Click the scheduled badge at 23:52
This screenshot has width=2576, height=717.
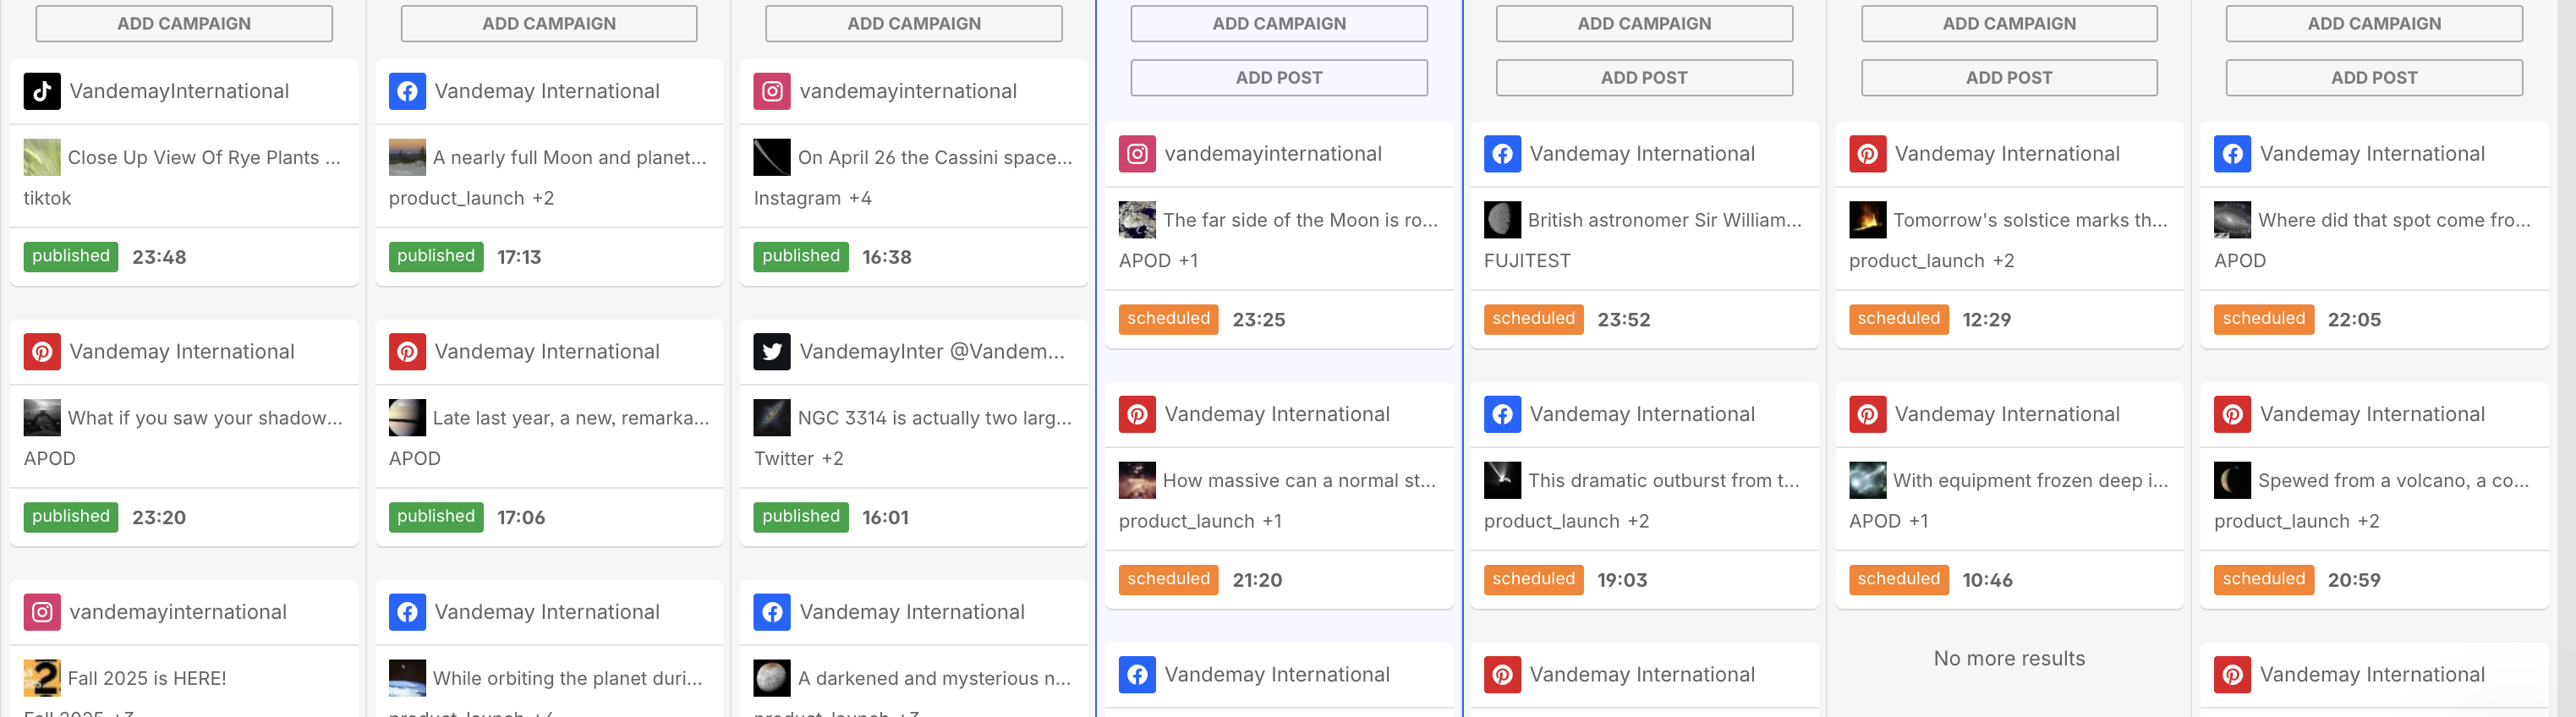tap(1532, 319)
